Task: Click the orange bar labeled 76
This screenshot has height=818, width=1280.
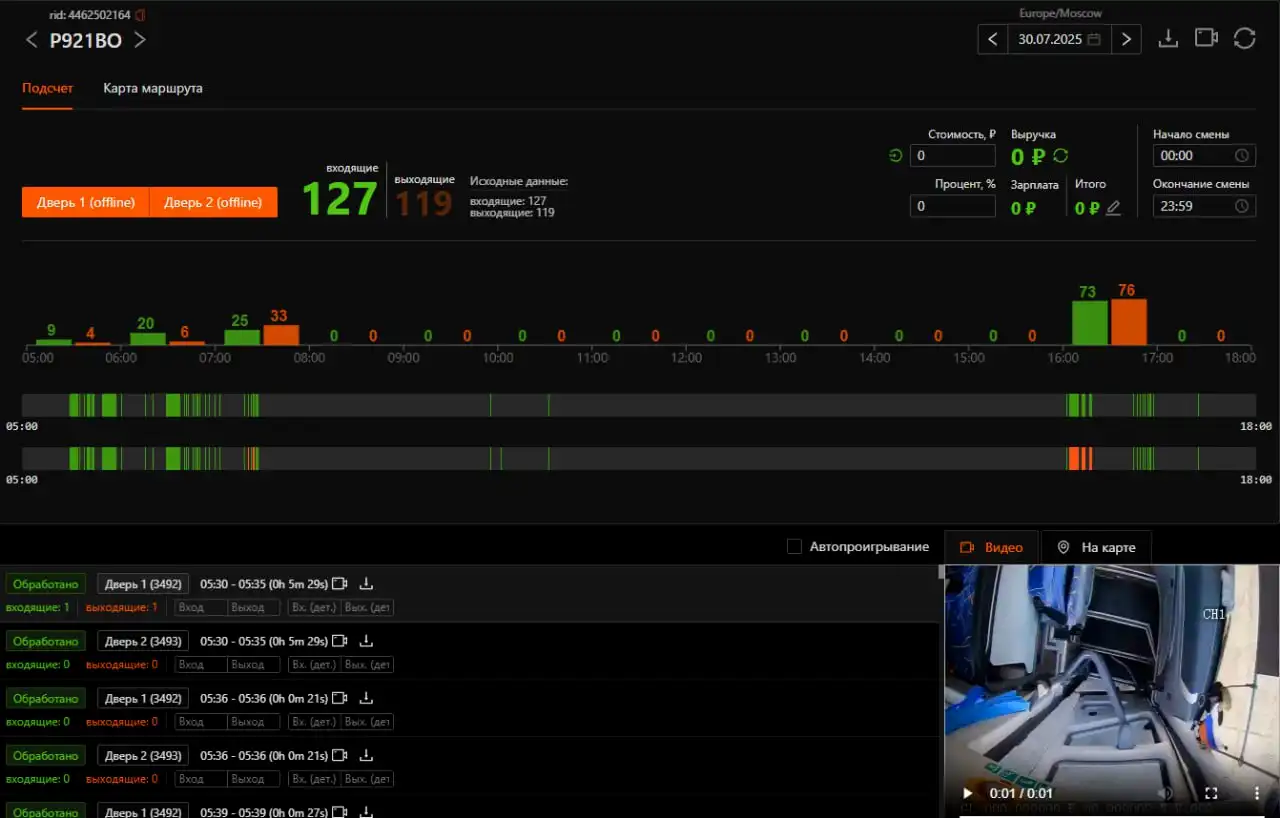Action: point(1128,322)
